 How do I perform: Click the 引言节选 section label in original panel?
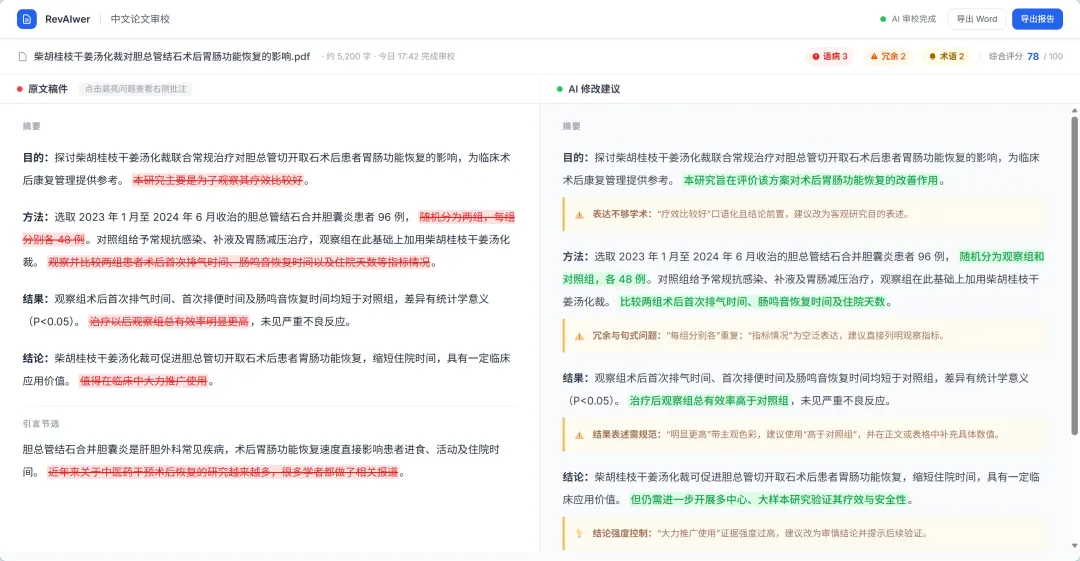(41, 424)
